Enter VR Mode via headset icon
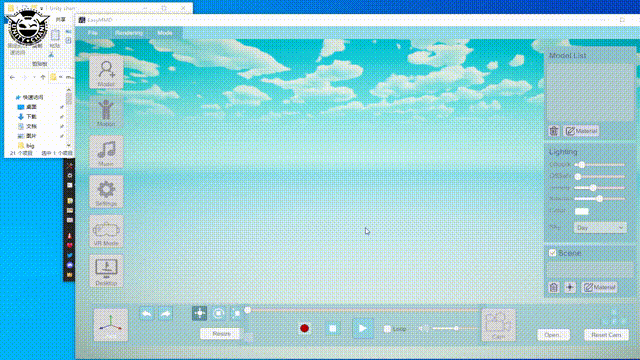 (x=106, y=231)
